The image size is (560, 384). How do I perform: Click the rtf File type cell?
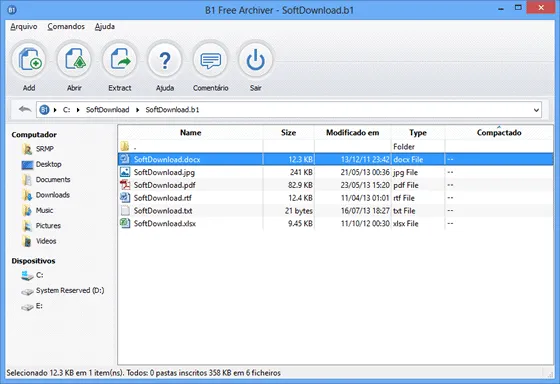click(404, 198)
